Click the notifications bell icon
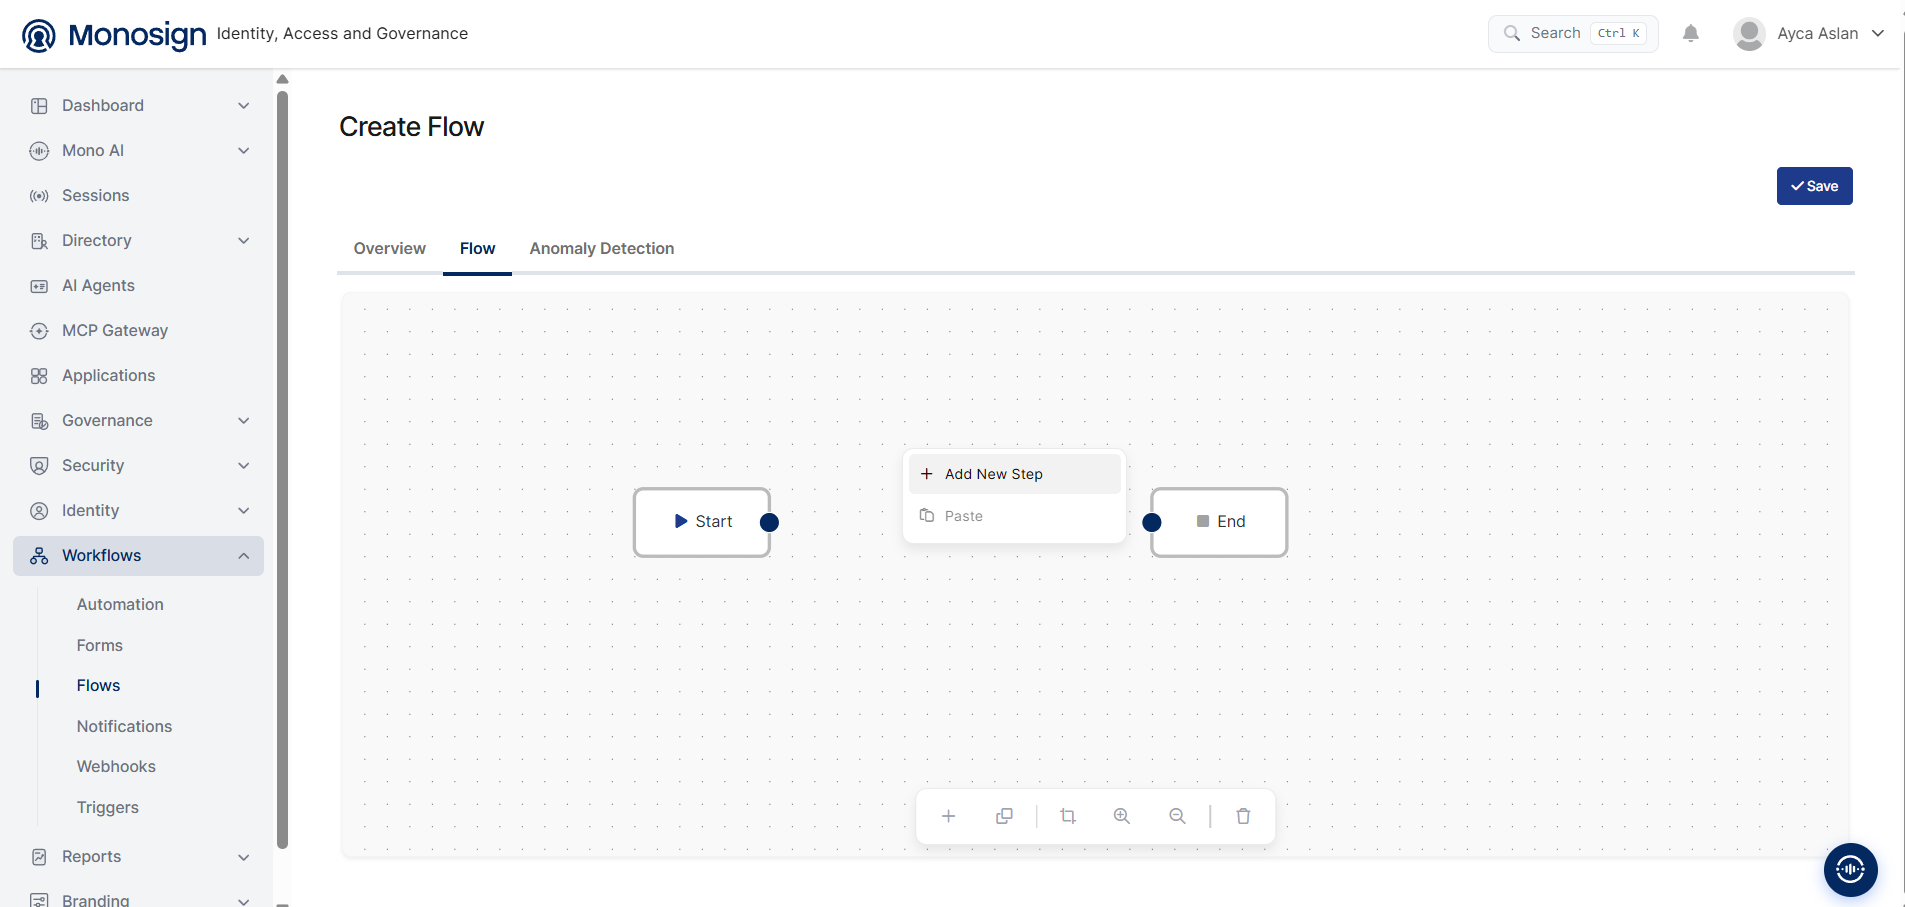1905x907 pixels. pyautogui.click(x=1690, y=33)
